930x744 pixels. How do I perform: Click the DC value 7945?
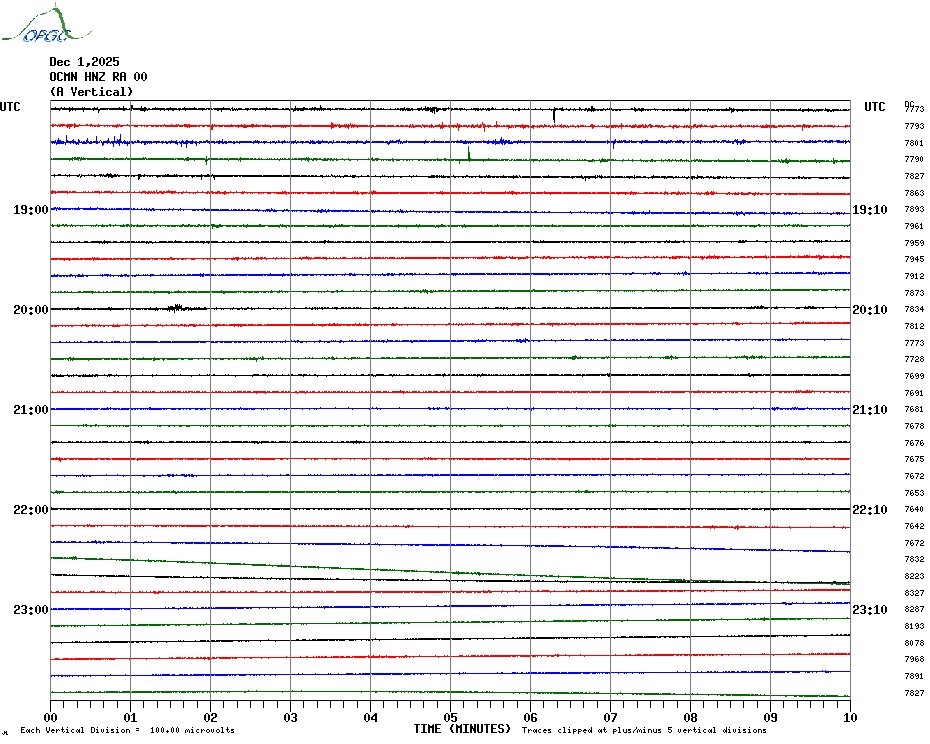tap(914, 259)
